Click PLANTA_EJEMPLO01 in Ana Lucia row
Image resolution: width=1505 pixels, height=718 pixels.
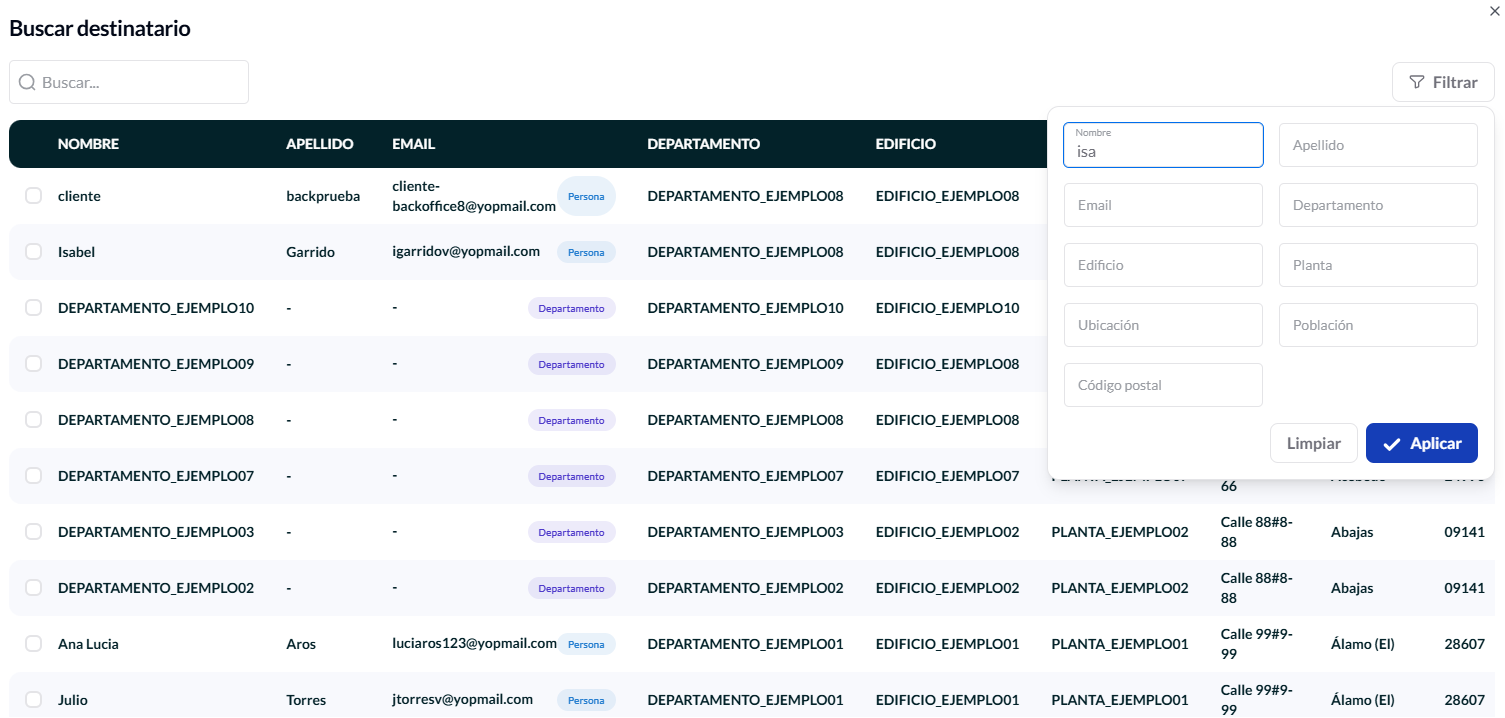point(1120,644)
